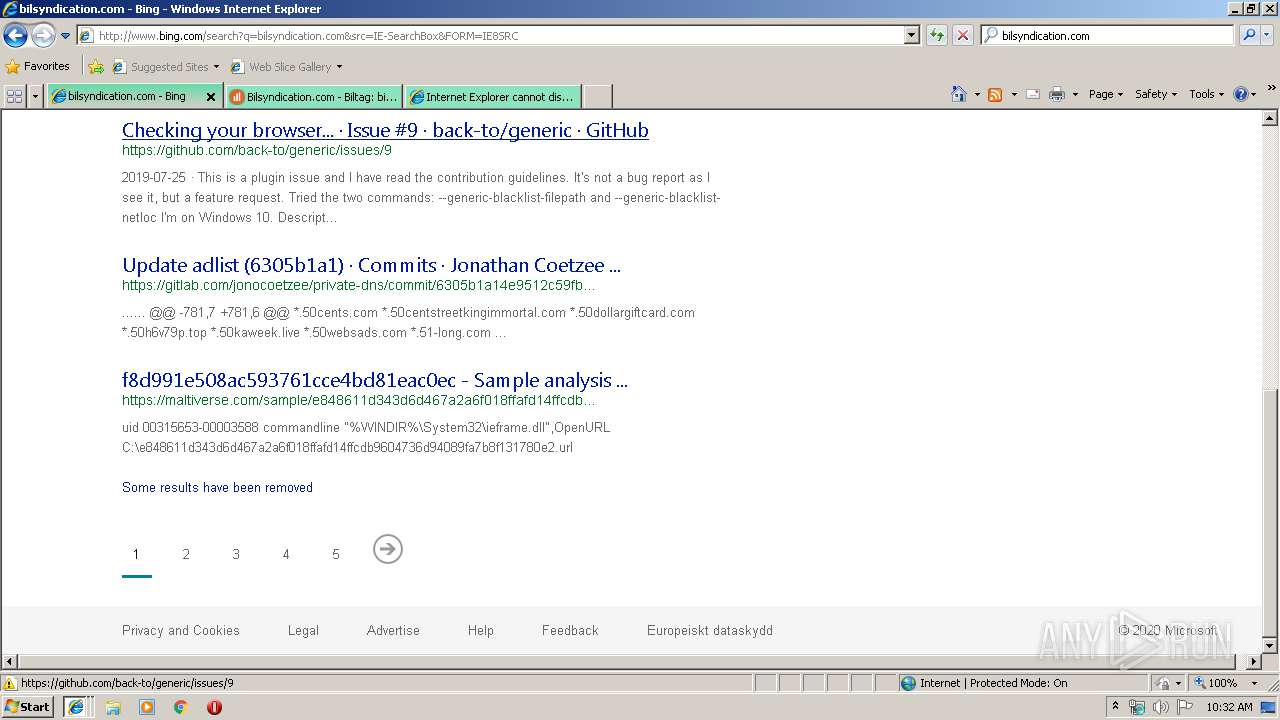Click the Forward navigation arrow
1280x720 pixels.
43,36
